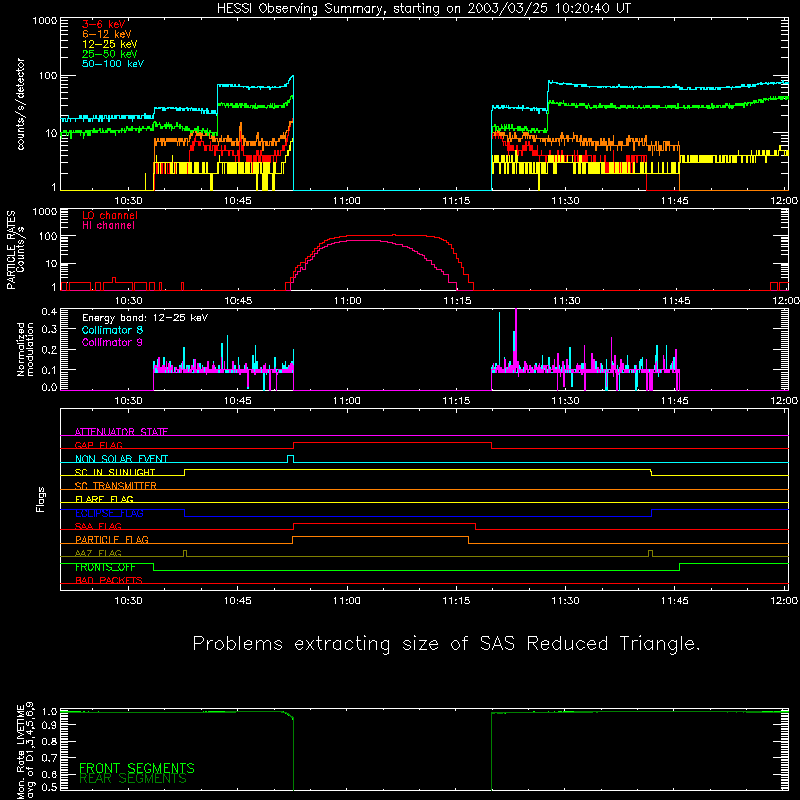
Task: Click the 'SC TRANSMITTER' flag label
Action: tap(116, 486)
